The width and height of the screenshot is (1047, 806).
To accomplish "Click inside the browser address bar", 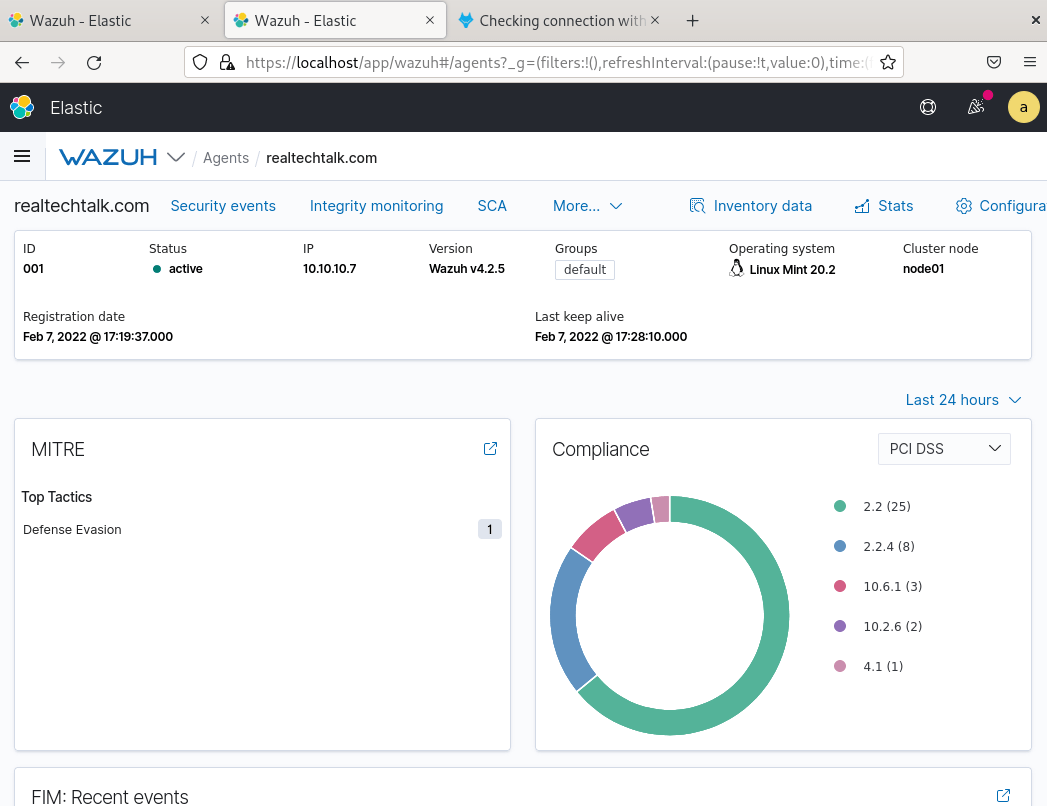I will pyautogui.click(x=550, y=62).
